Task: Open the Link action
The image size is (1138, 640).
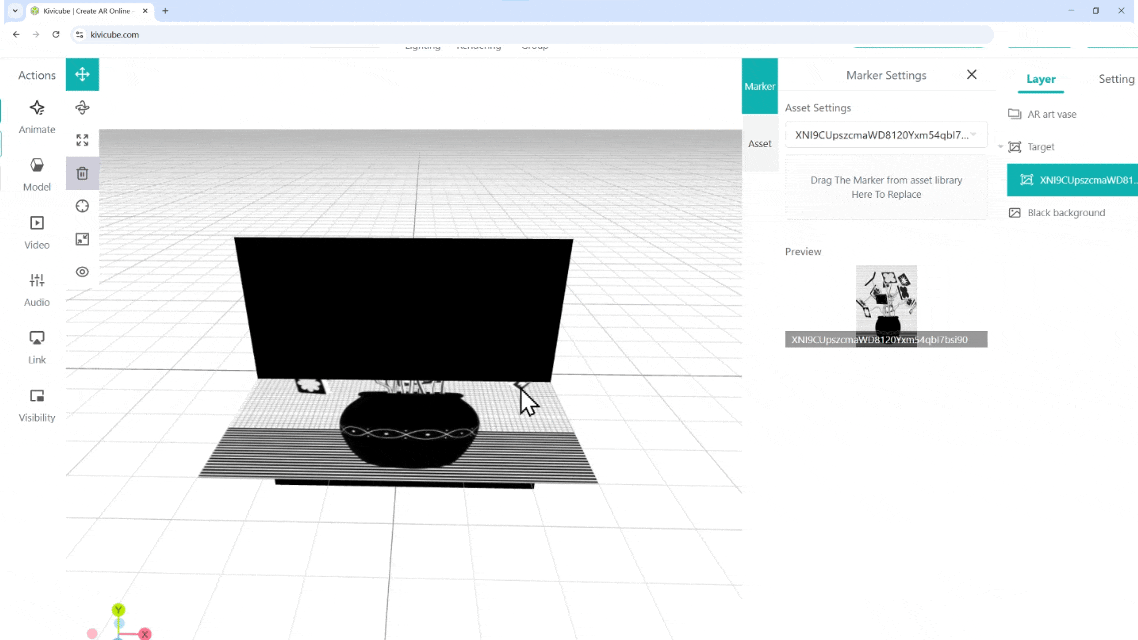Action: [x=37, y=346]
